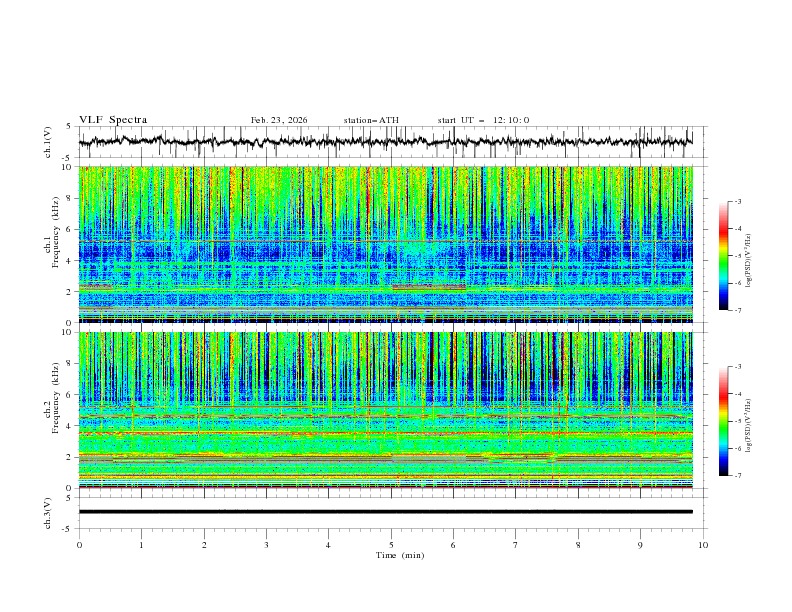Click the "-3" label on ch.2 colorbar
Viewport: 792px width, 612px height.
(738, 367)
